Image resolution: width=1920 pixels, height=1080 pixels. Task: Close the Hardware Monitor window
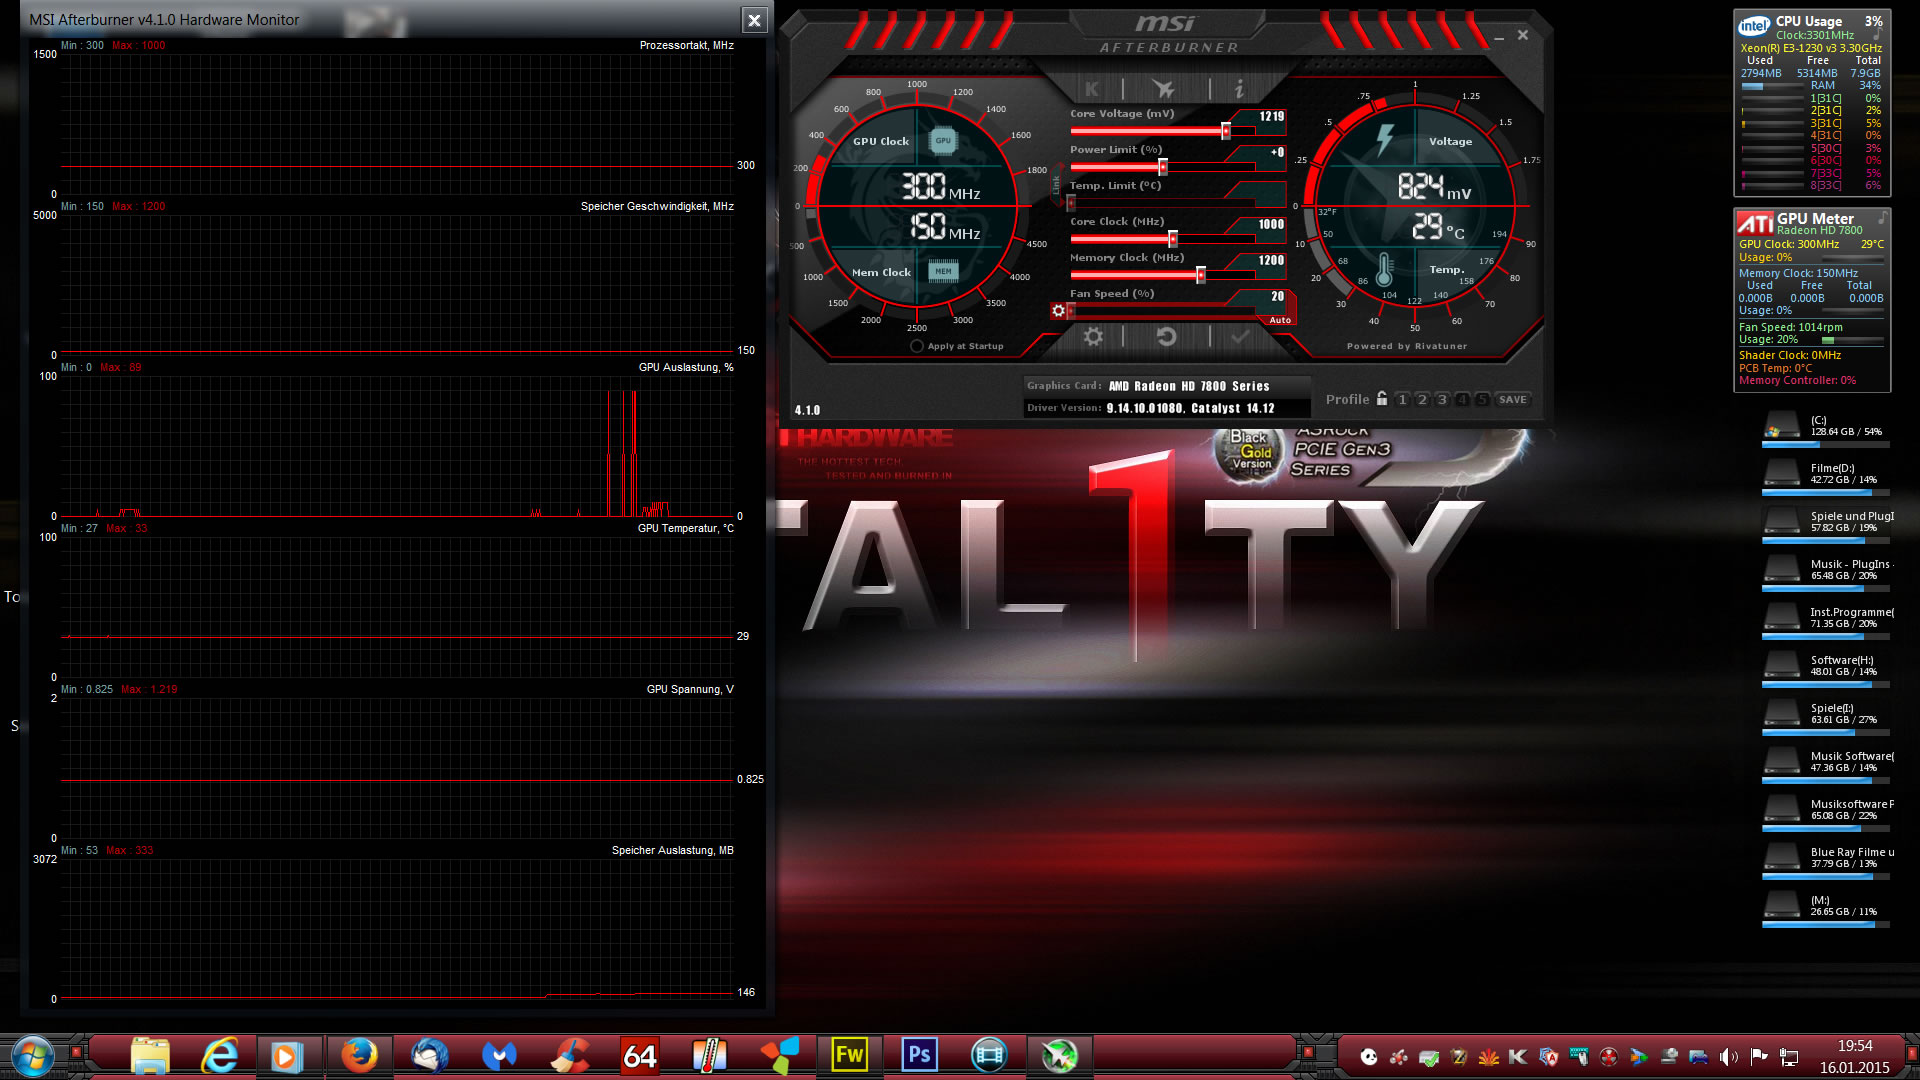(x=754, y=20)
